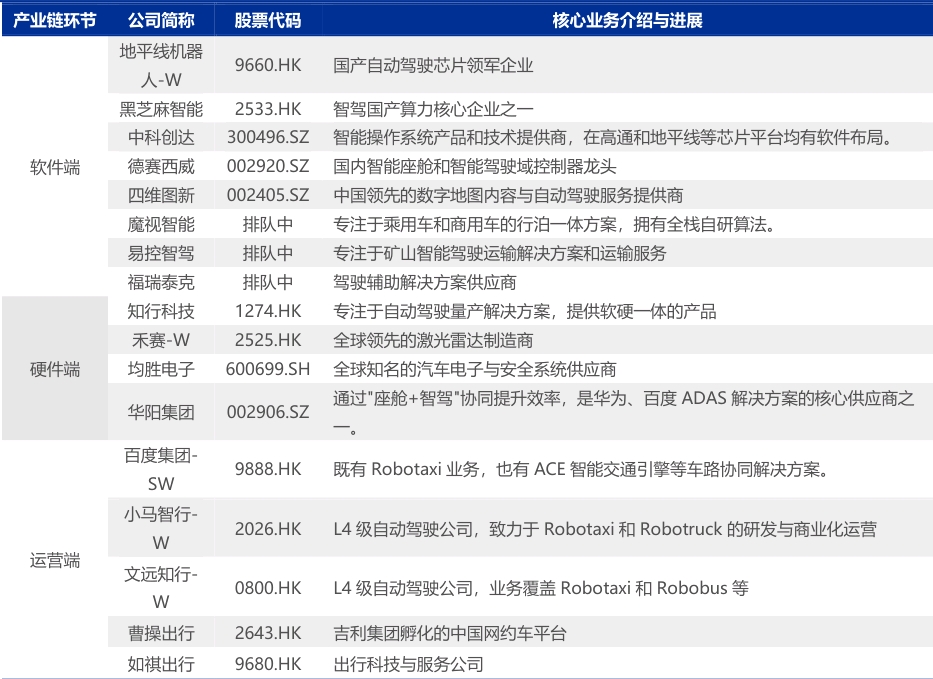Viewport: 933px width, 679px height.
Task: Click company name 德赛西威
Action: pos(161,166)
